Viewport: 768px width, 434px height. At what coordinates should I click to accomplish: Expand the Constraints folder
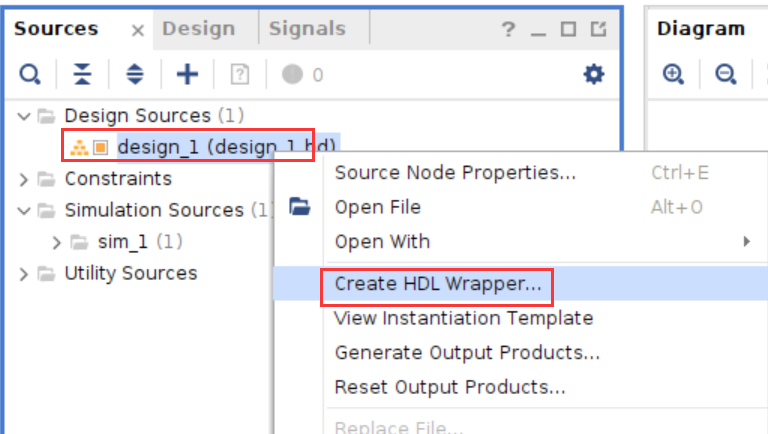click(24, 179)
